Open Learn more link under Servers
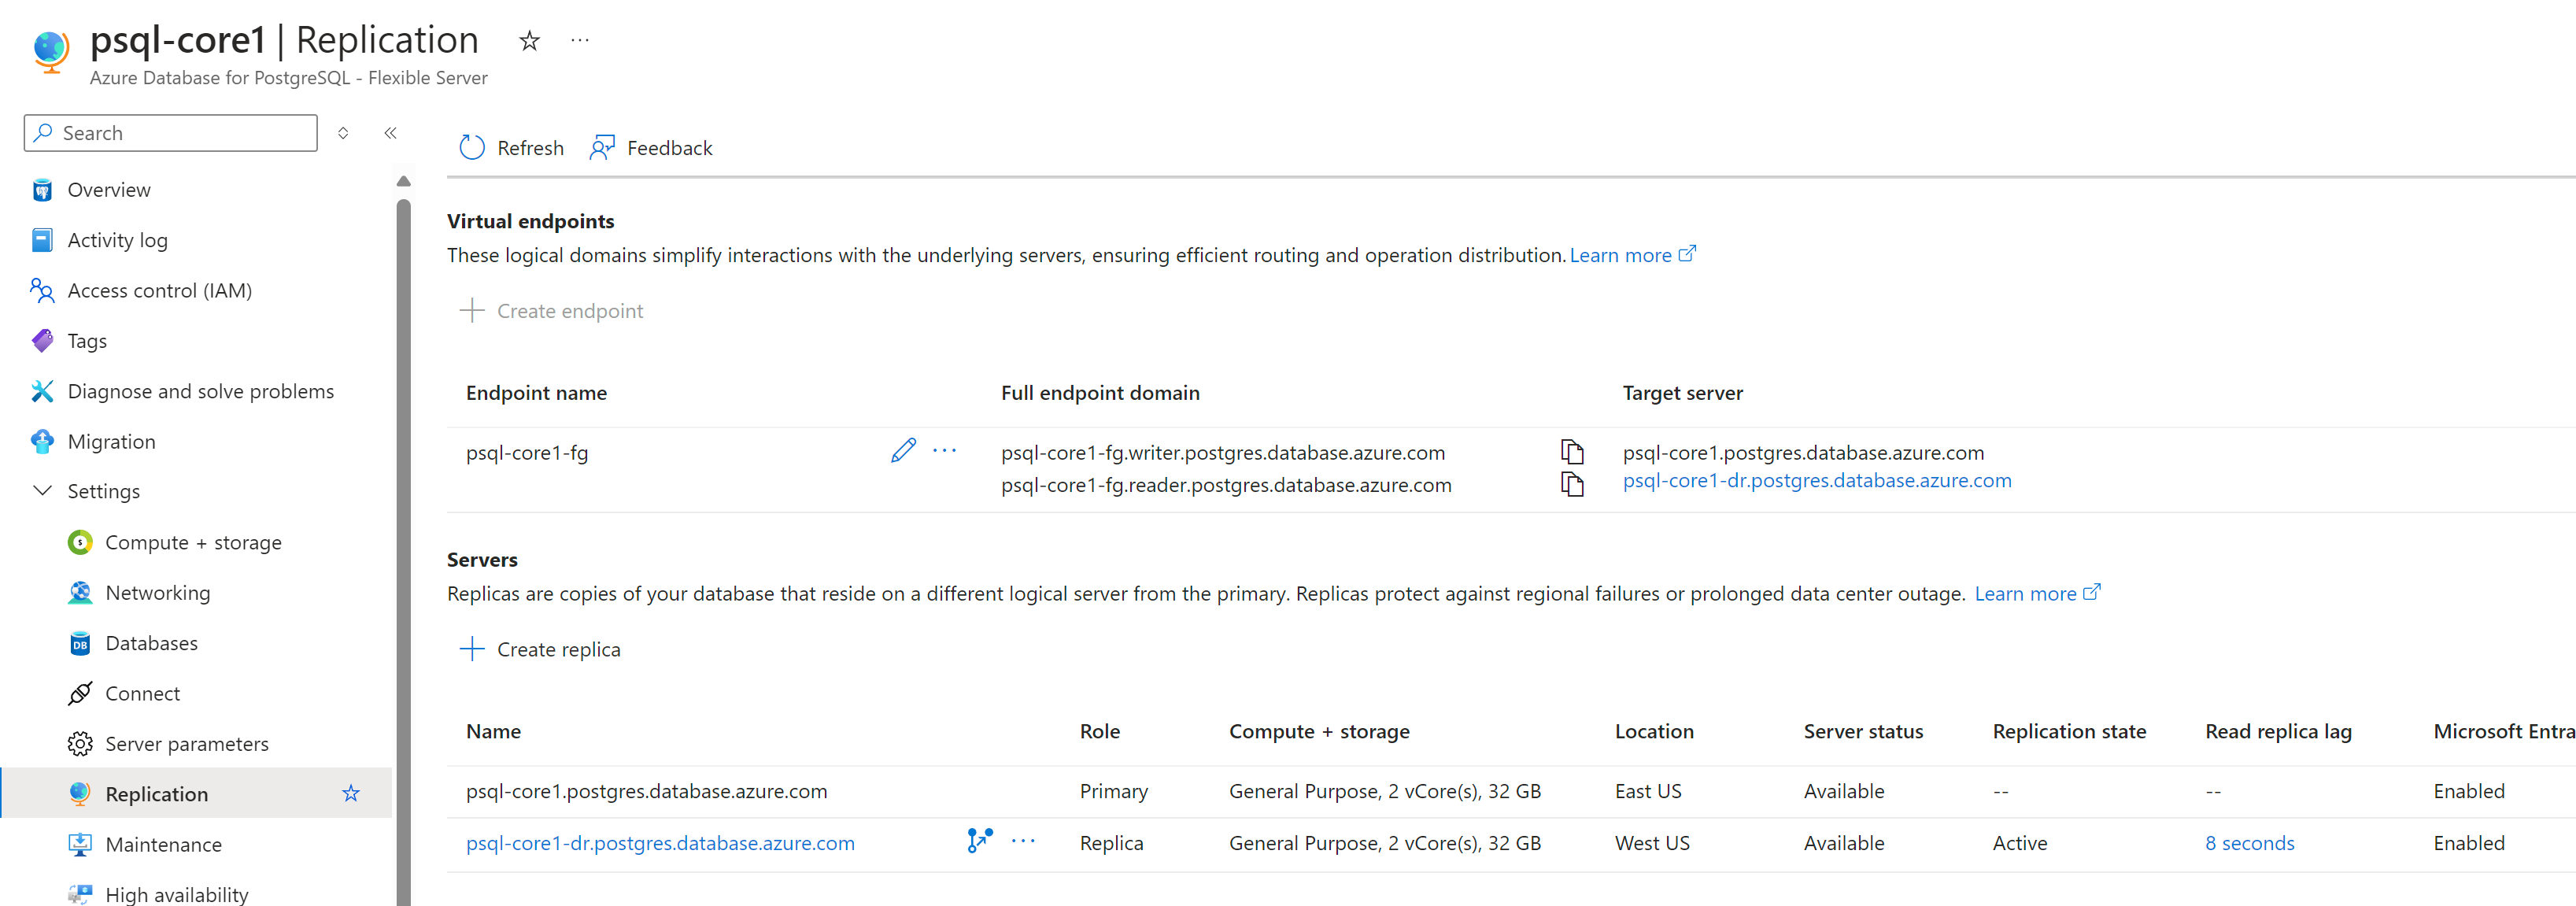 point(2037,594)
